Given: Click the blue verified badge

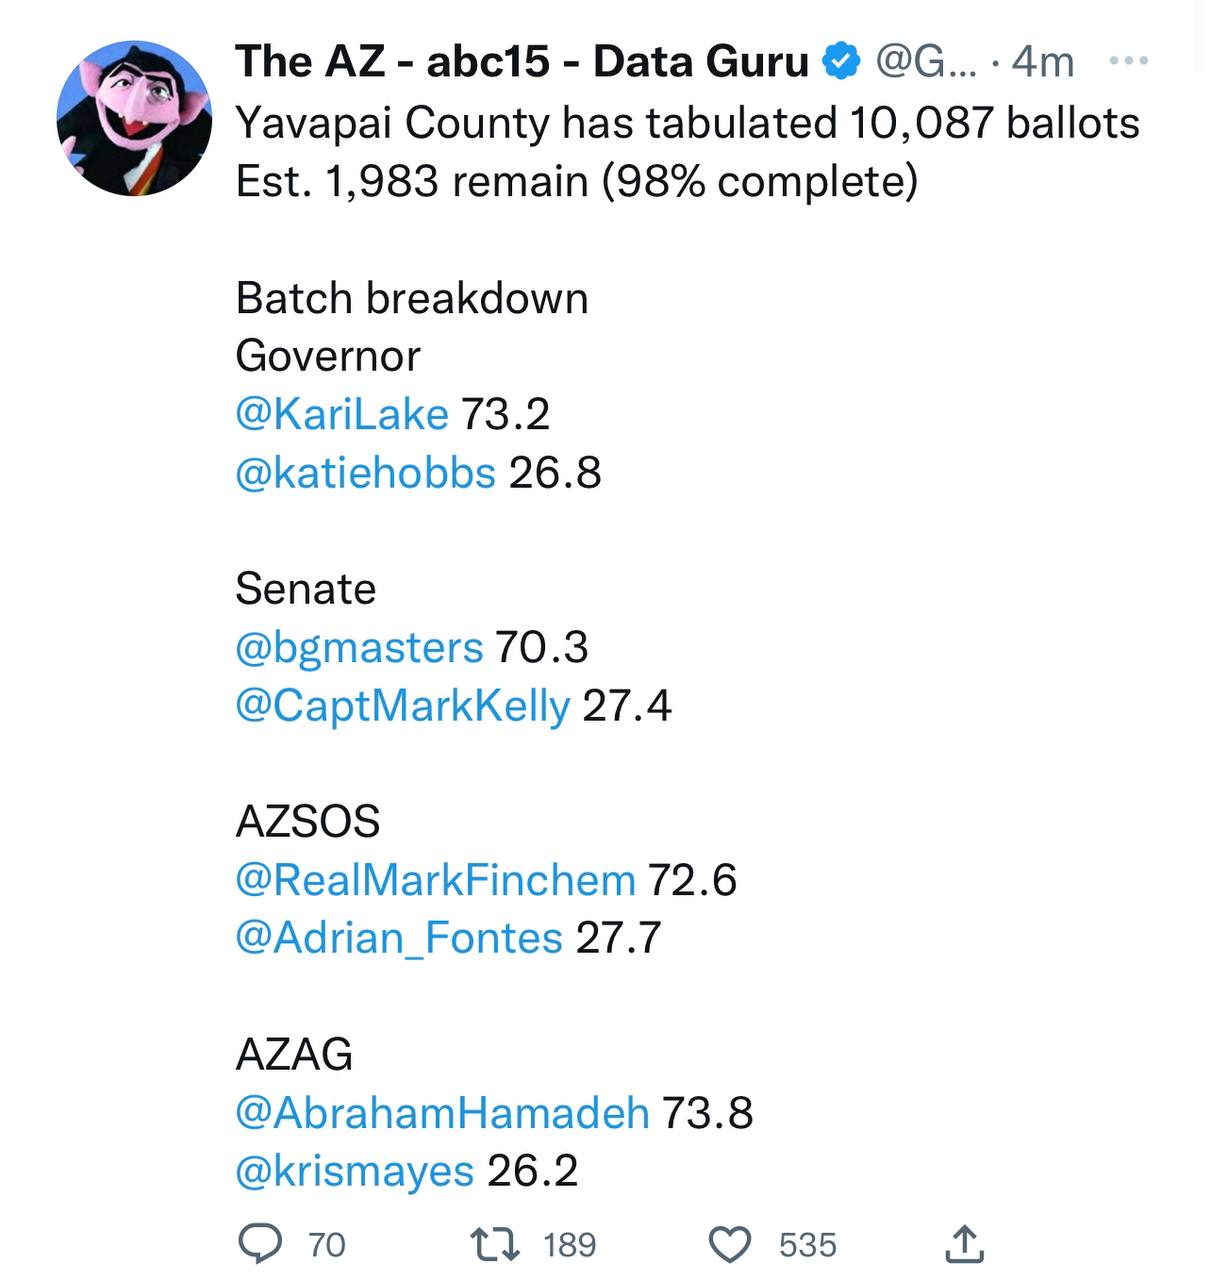Looking at the screenshot, I should point(841,62).
